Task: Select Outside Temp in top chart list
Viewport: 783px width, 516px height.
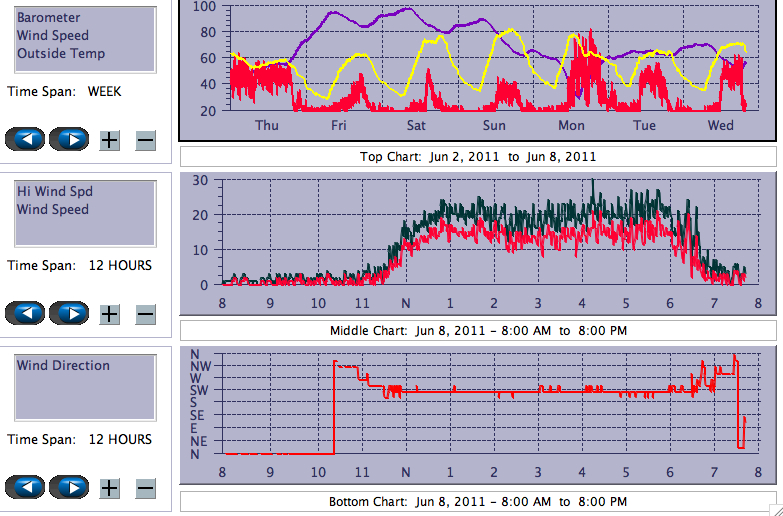Action: pos(61,54)
